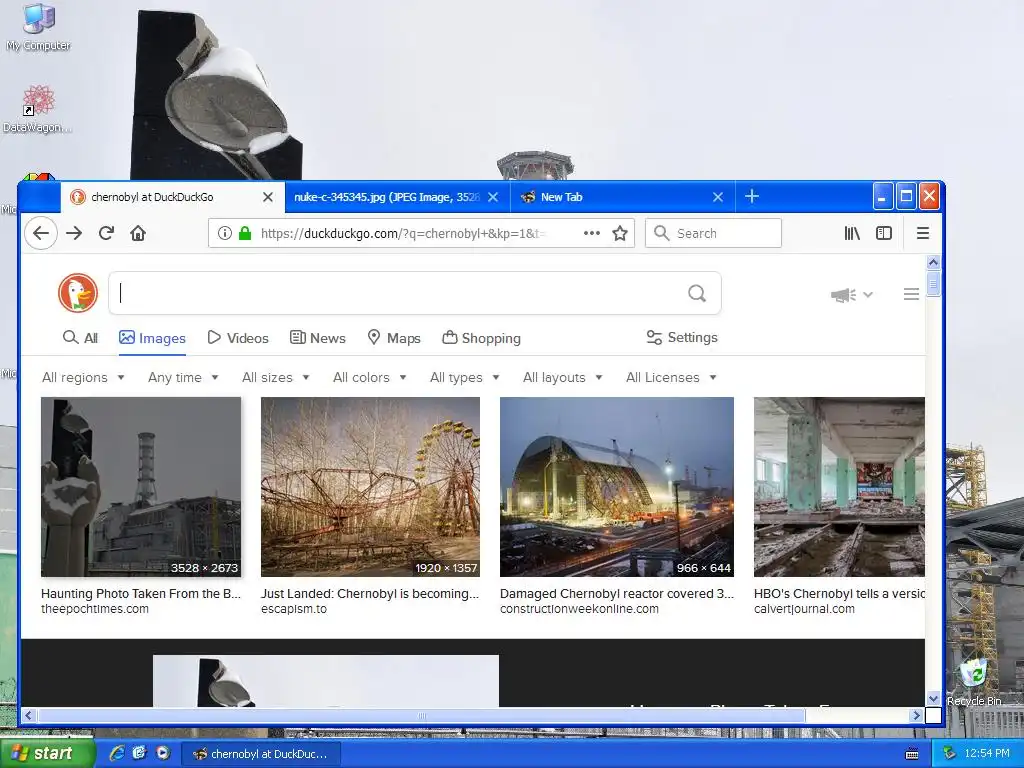The width and height of the screenshot is (1024, 768).
Task: Open the 966 × 644 reactor cover thumbnail
Action: coord(616,487)
